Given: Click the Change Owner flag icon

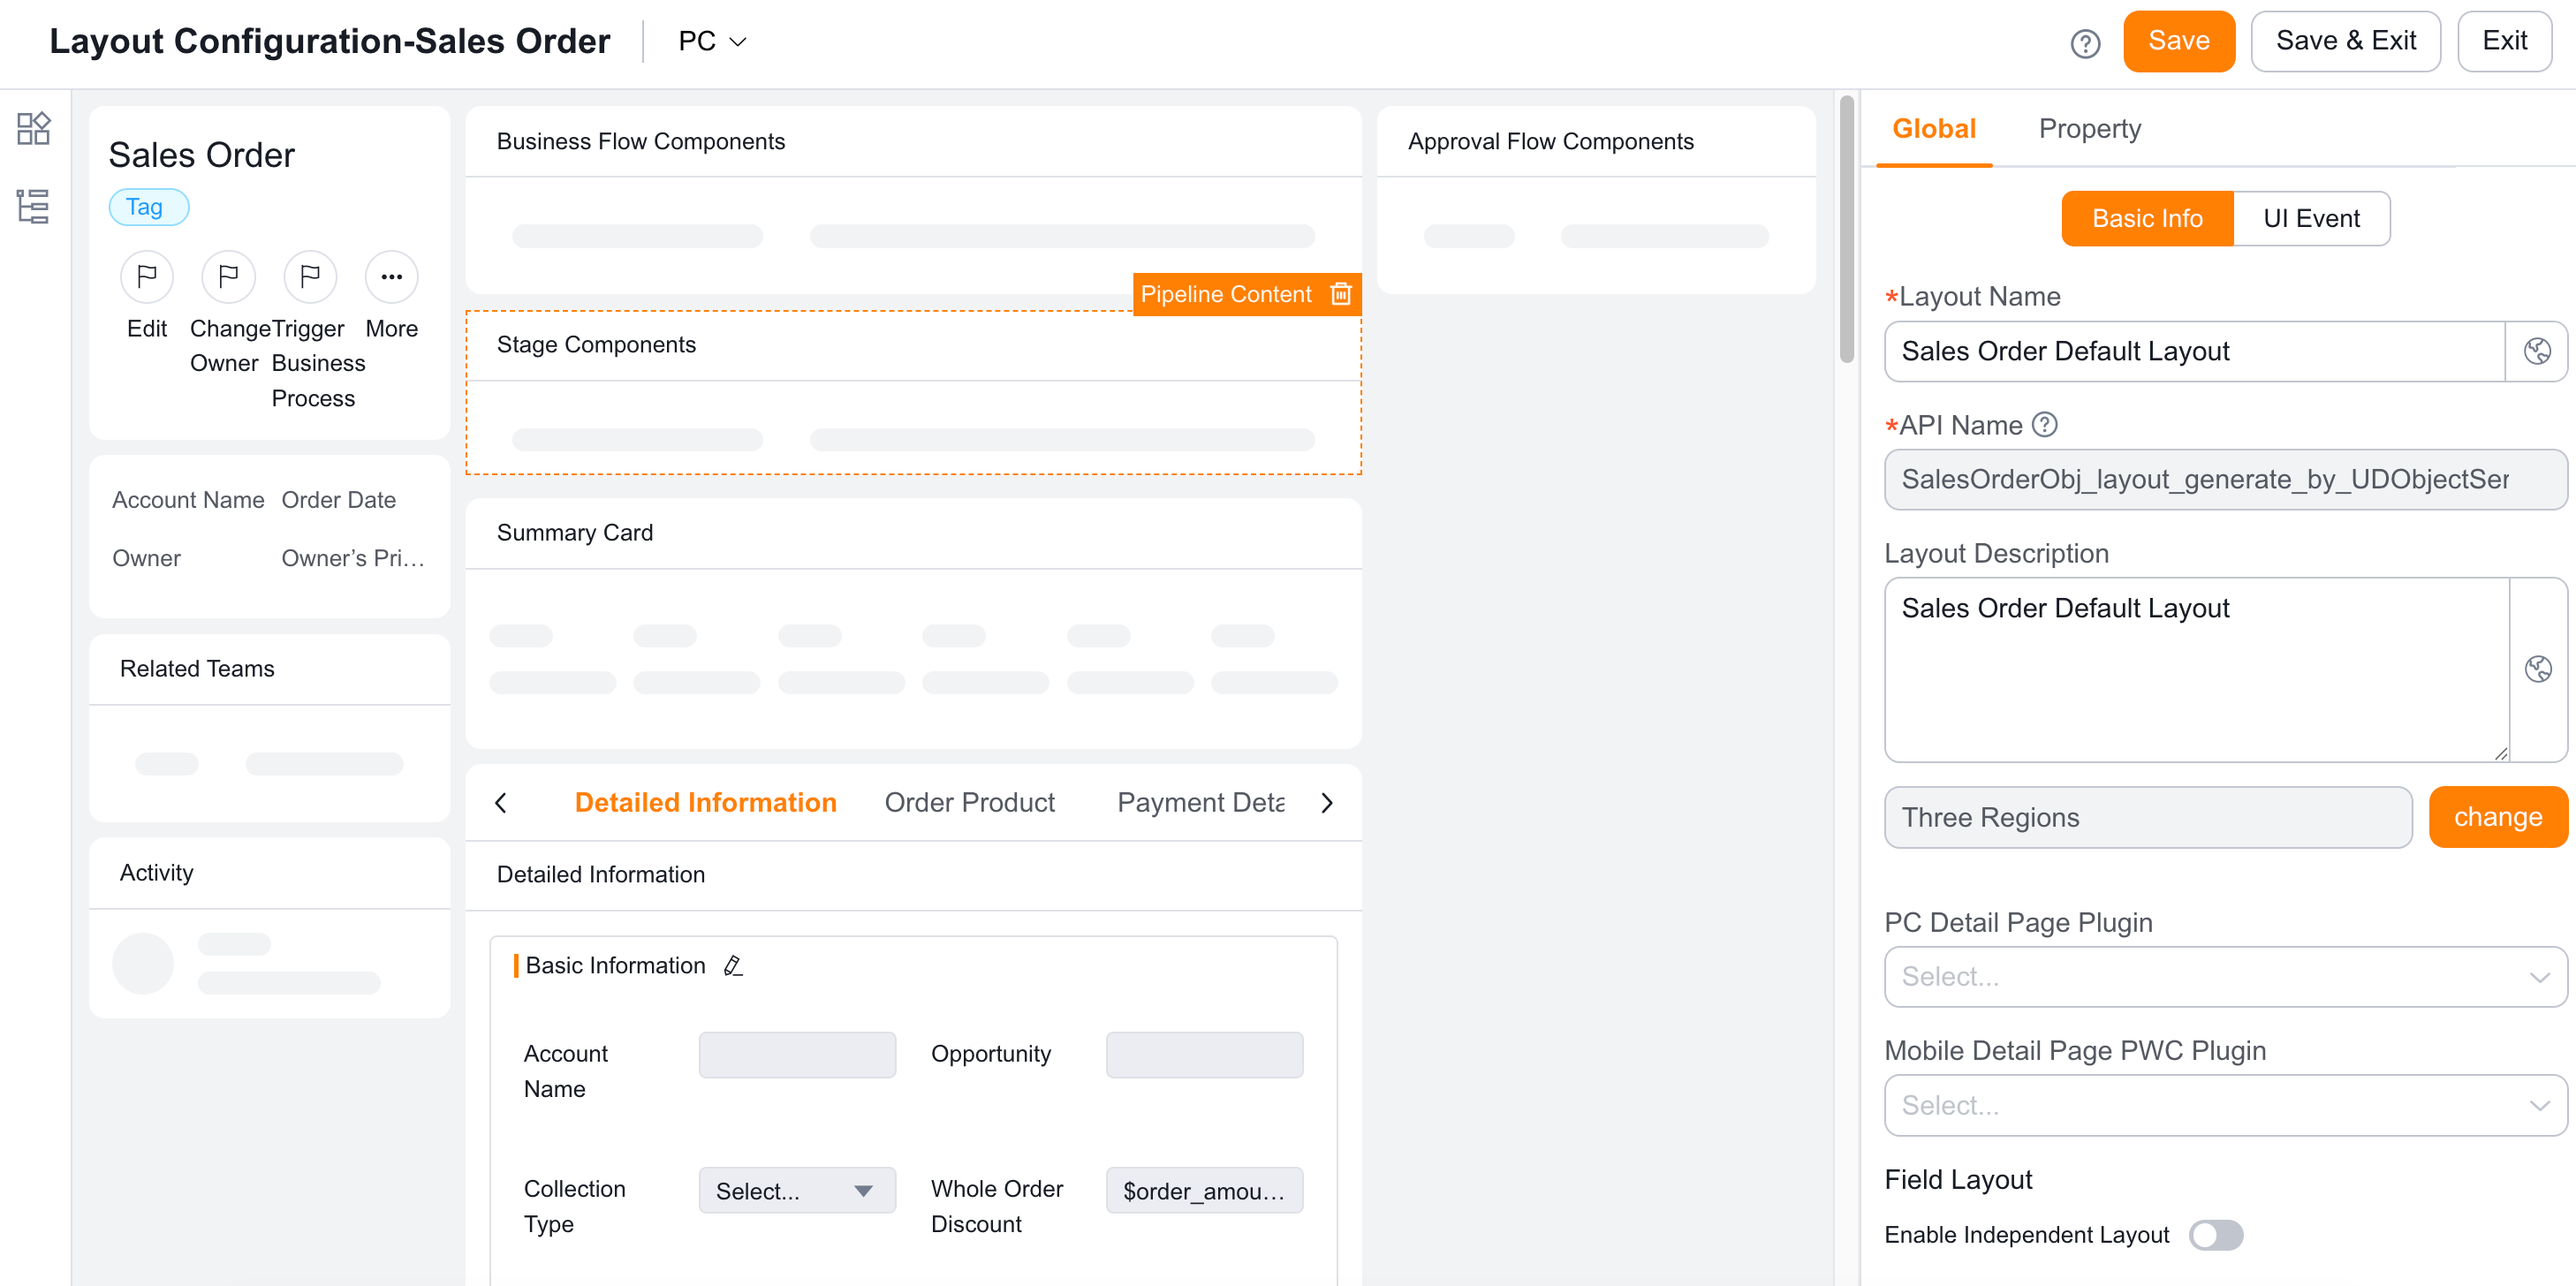Looking at the screenshot, I should coord(228,276).
